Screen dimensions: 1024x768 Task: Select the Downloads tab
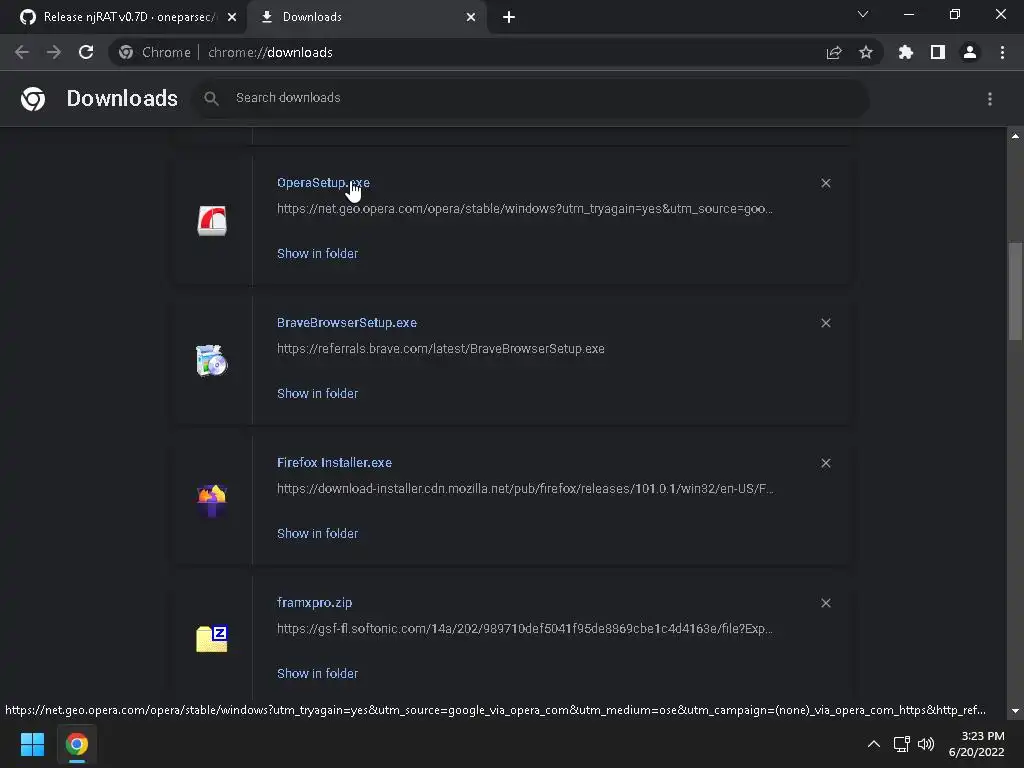pos(367,17)
